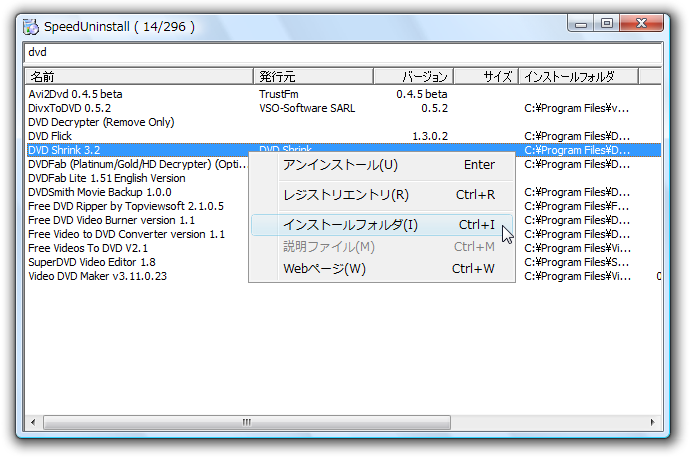The width and height of the screenshot is (690, 458).
Task: Sort by サイズ column header
Action: 486,77
